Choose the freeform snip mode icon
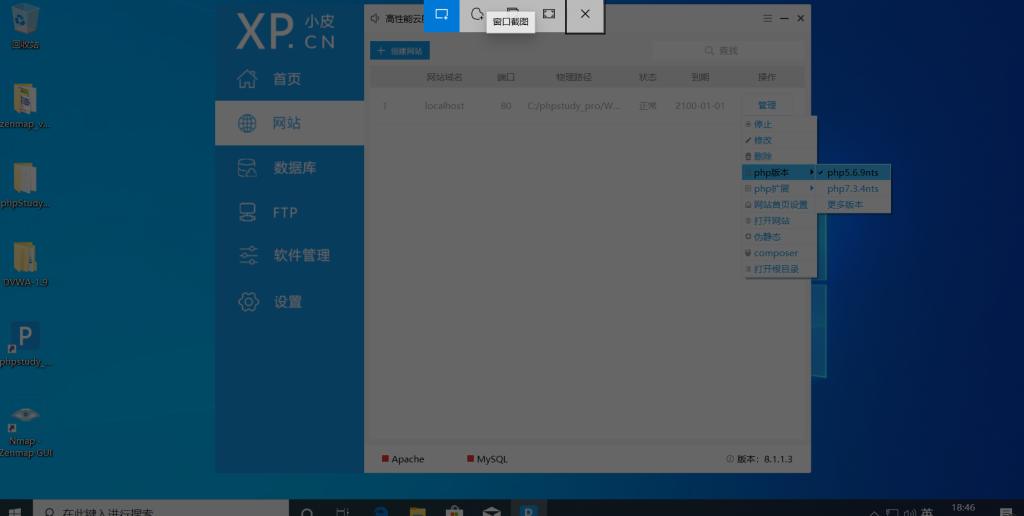1024x516 pixels. coord(477,14)
